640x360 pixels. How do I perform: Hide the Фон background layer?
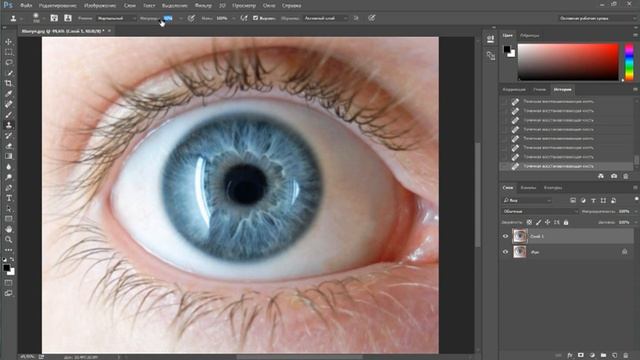(505, 252)
